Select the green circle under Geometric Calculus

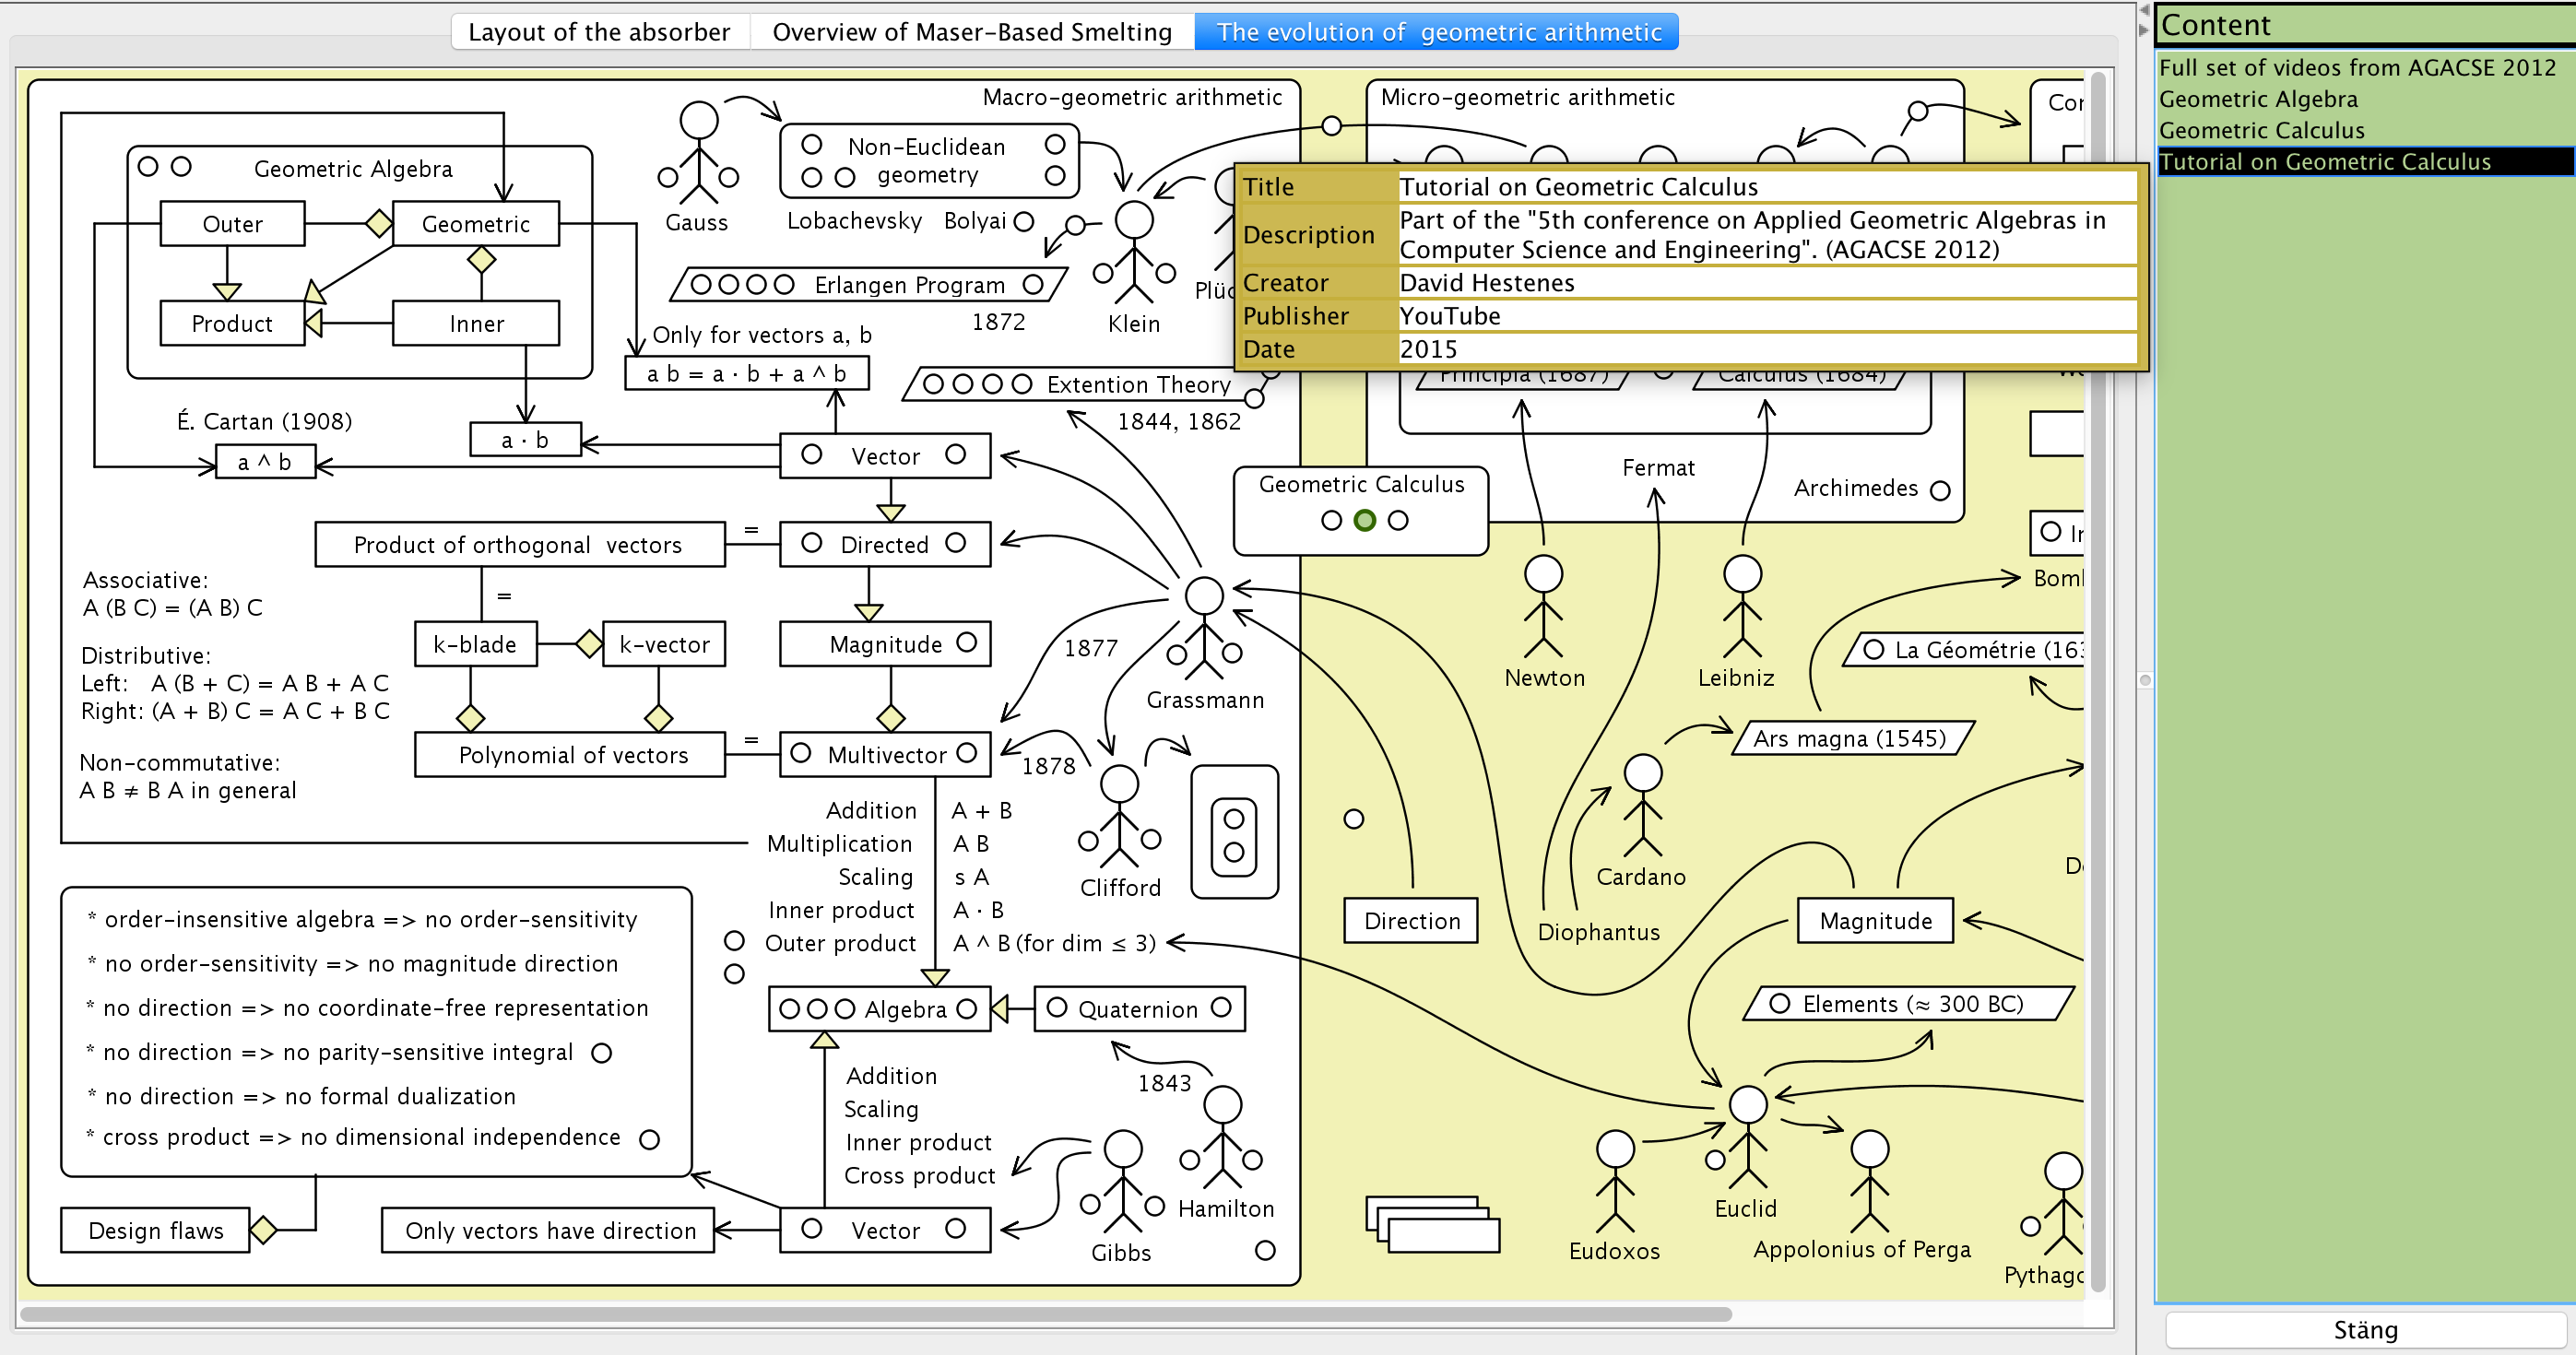pos(1364,520)
